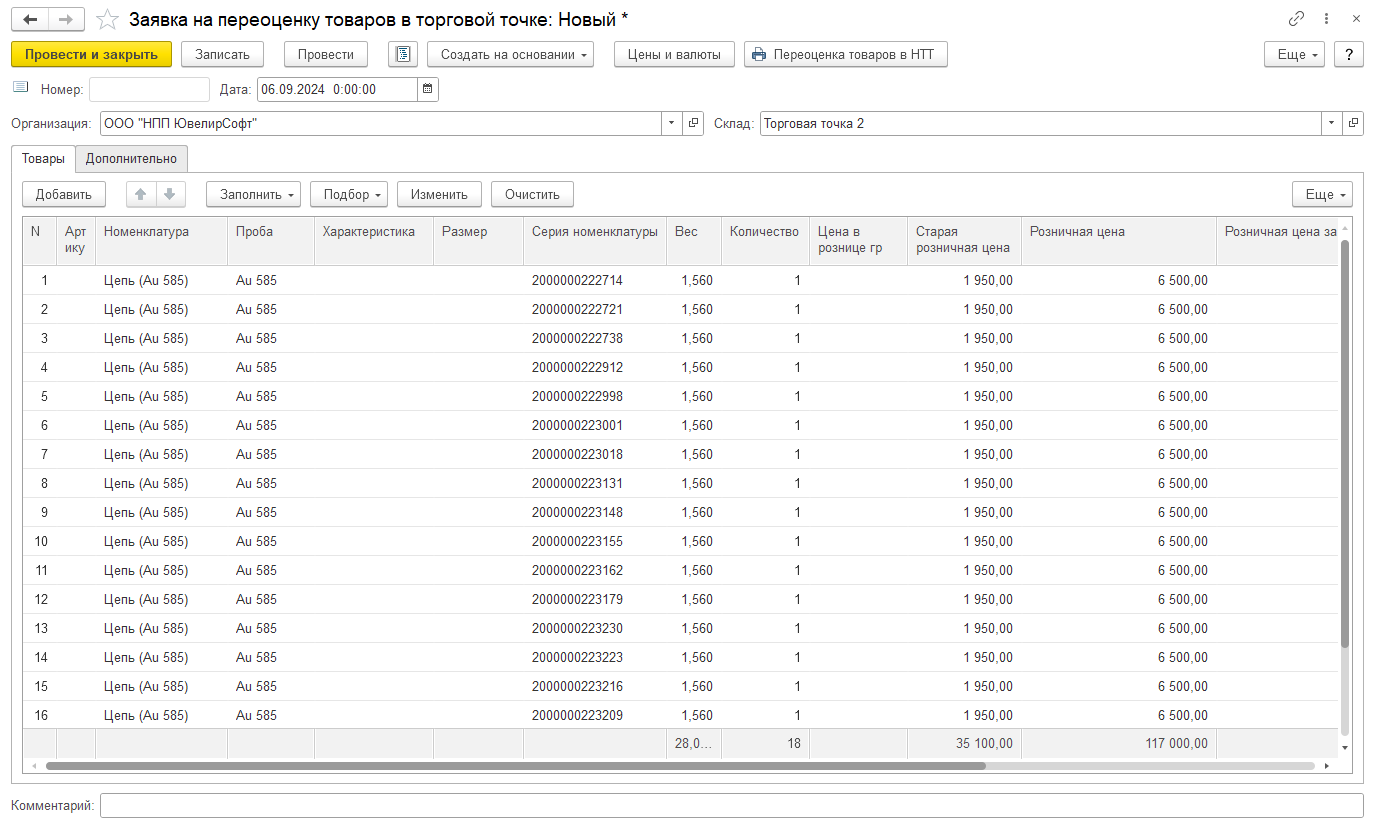Click the horizontal scrollbar of the table
Viewport: 1376px width, 827px height.
click(x=515, y=766)
